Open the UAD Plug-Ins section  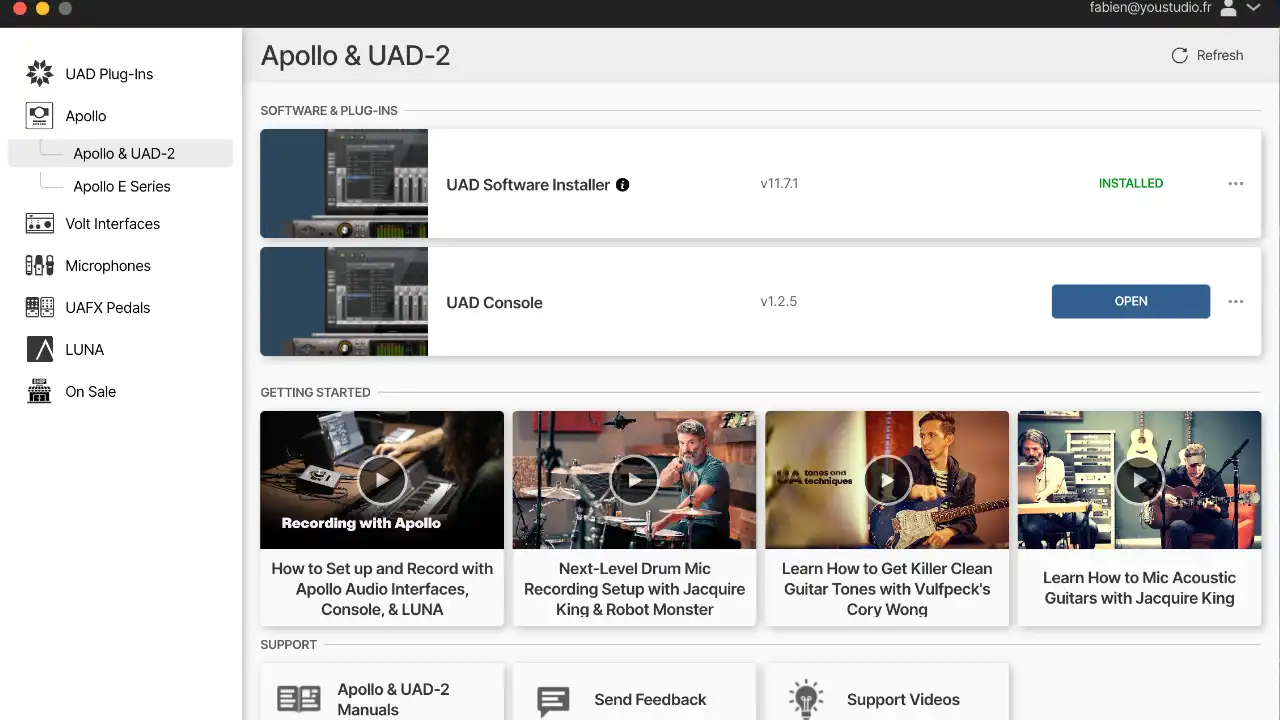point(109,74)
